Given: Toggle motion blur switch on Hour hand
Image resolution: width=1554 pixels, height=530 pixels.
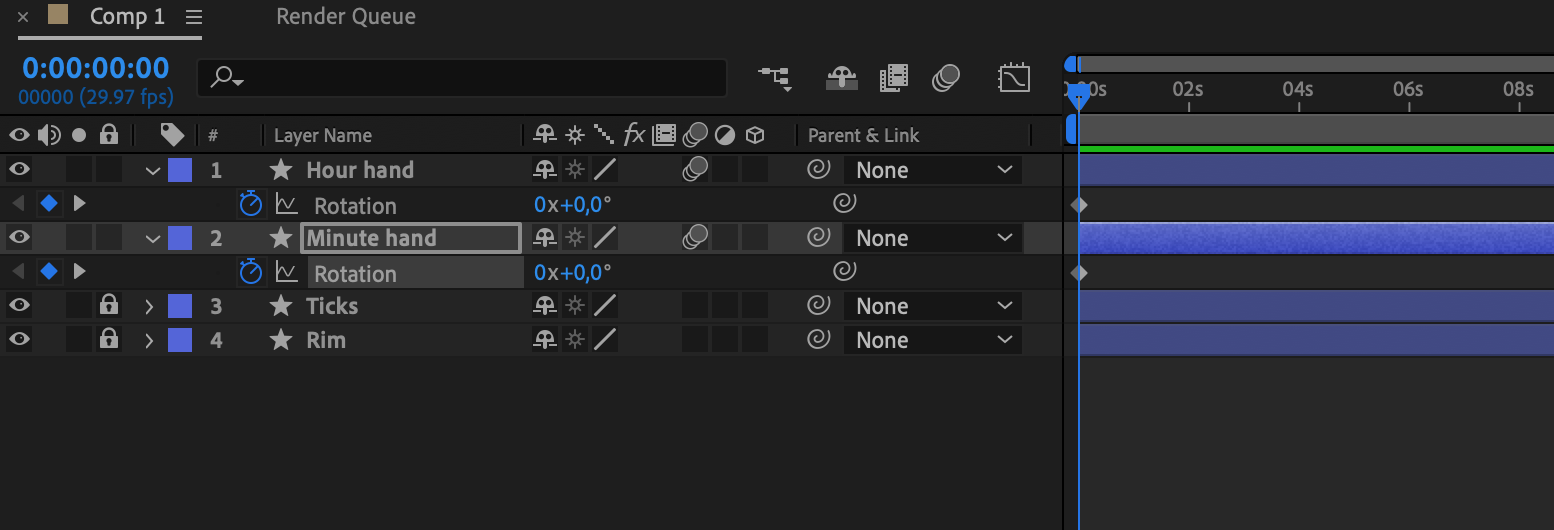Looking at the screenshot, I should click(x=696, y=170).
